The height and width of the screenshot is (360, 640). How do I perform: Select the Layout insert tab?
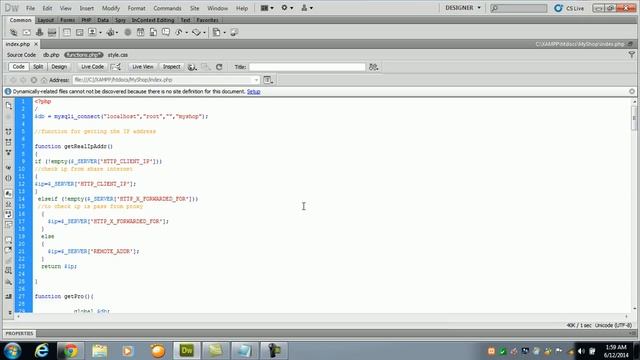[46, 20]
